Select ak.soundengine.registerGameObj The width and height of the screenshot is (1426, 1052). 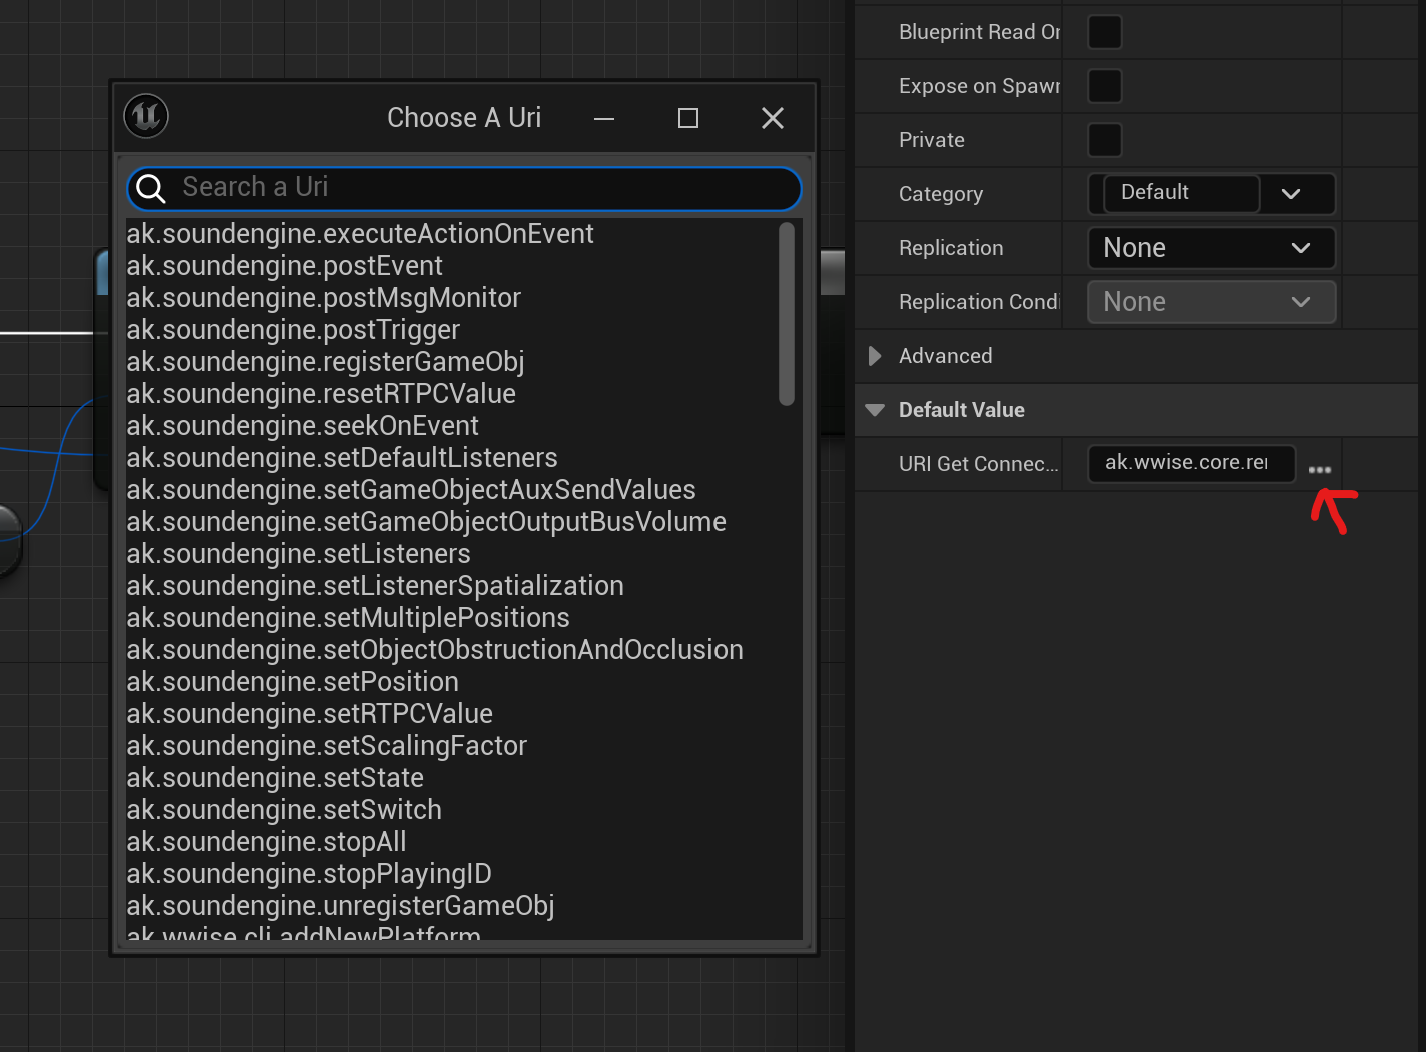coord(325,362)
